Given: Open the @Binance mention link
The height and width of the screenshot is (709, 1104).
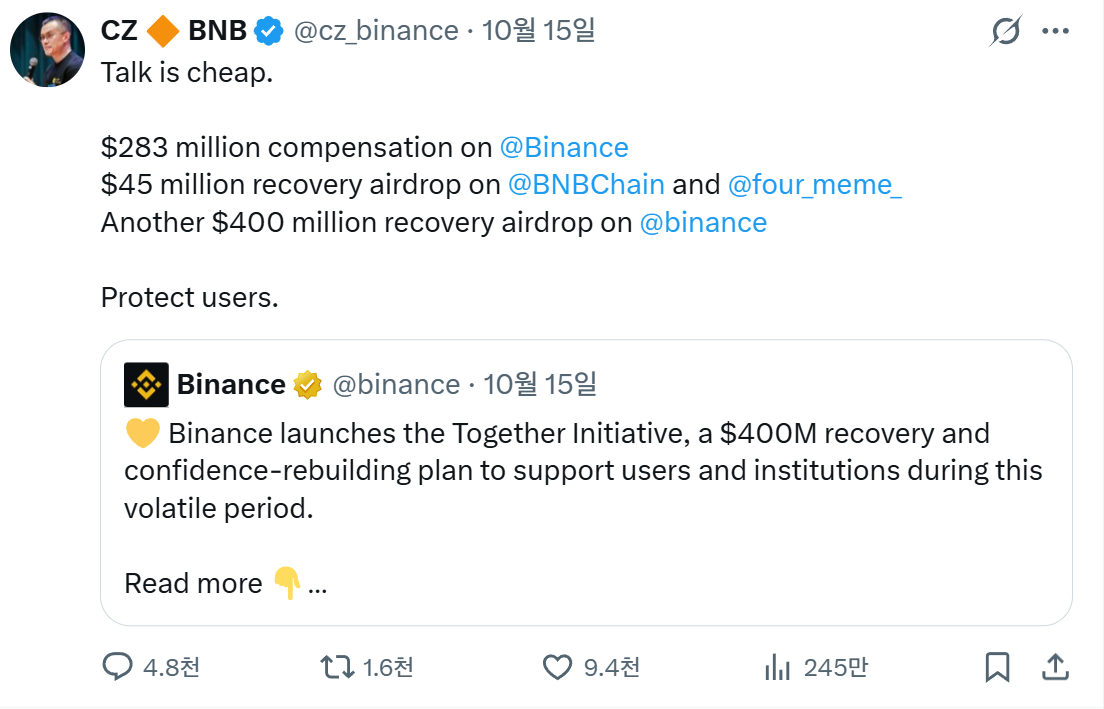Looking at the screenshot, I should coord(564,148).
